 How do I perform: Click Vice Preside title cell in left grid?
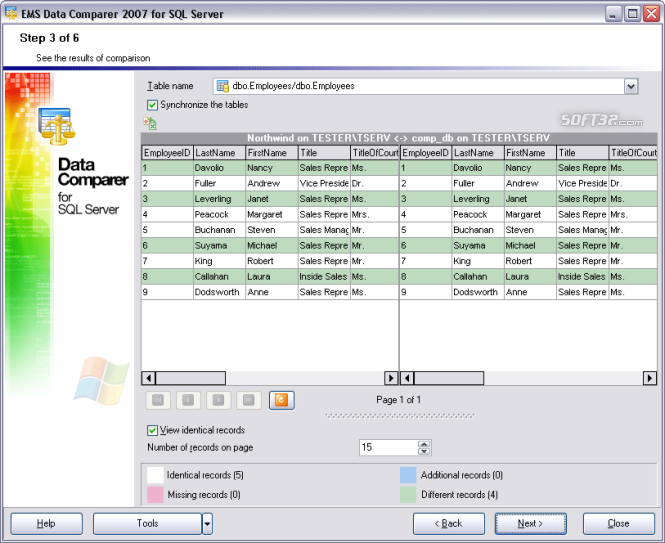324,184
